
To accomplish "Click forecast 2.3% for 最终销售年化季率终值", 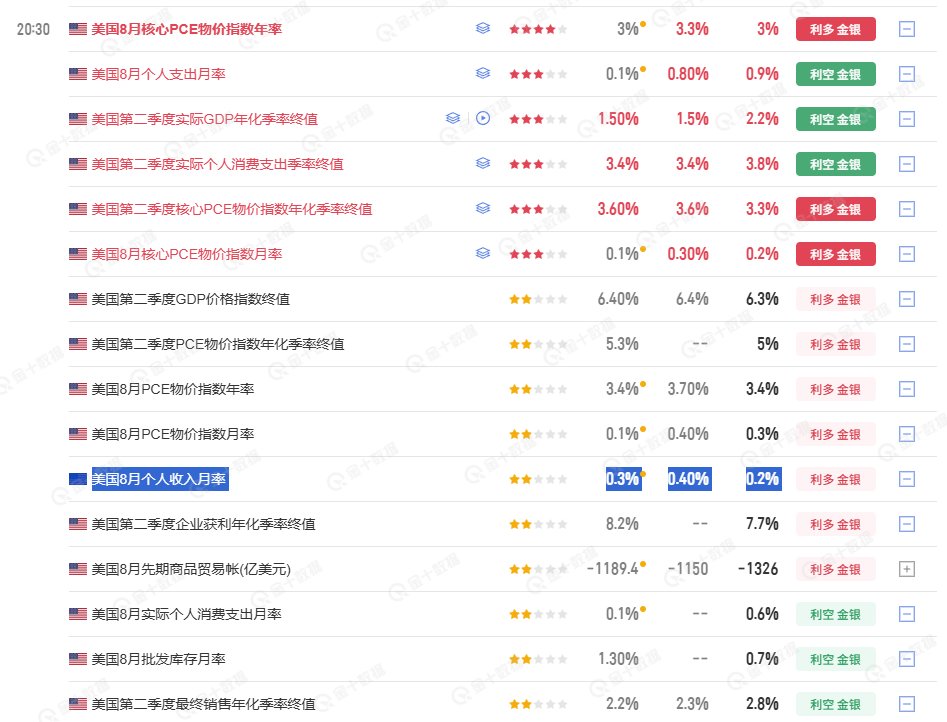I will [x=692, y=704].
